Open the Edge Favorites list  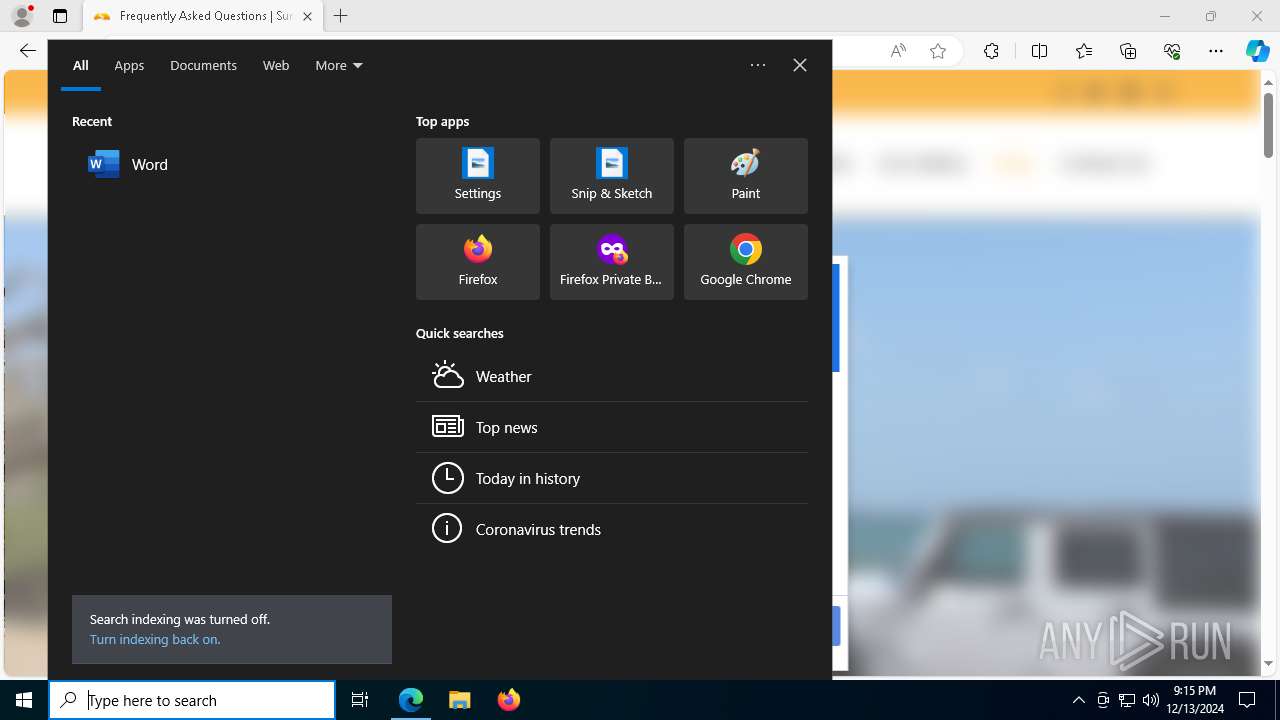1084,51
